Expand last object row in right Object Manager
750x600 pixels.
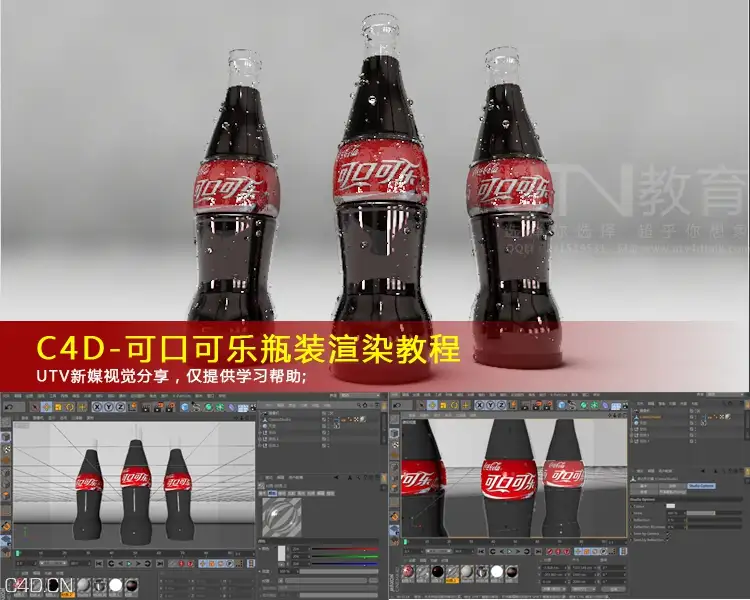632,441
